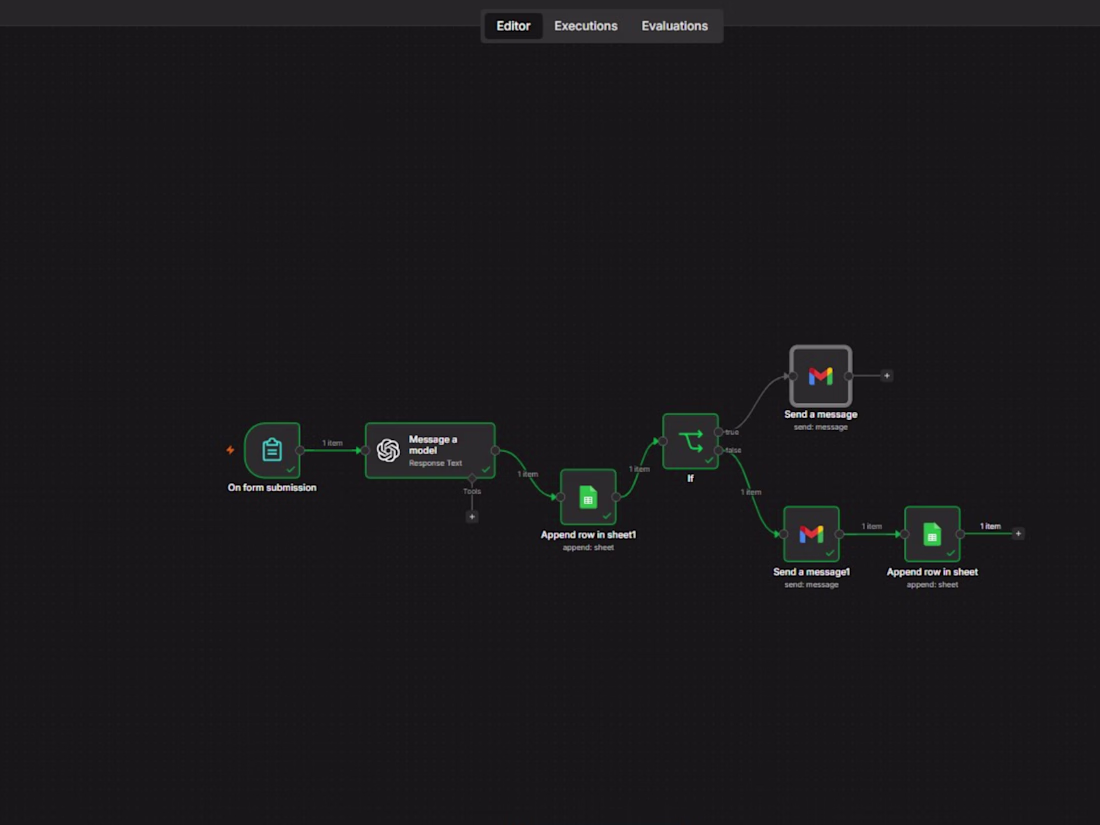Add a tool with the Tools plus button
The width and height of the screenshot is (1100, 825).
click(472, 517)
